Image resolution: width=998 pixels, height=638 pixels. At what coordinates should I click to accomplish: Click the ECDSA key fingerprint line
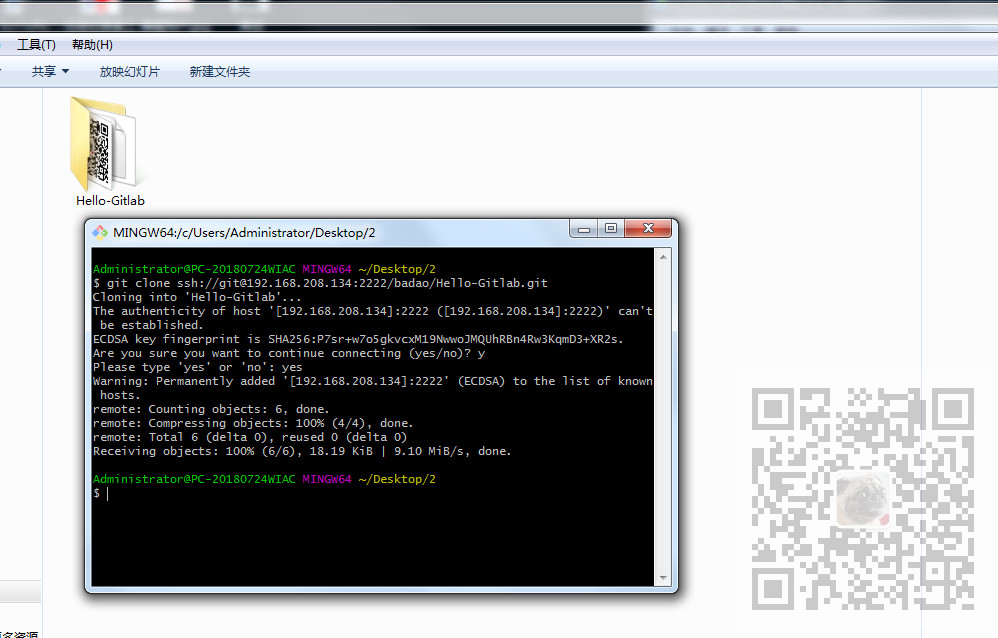pos(358,339)
